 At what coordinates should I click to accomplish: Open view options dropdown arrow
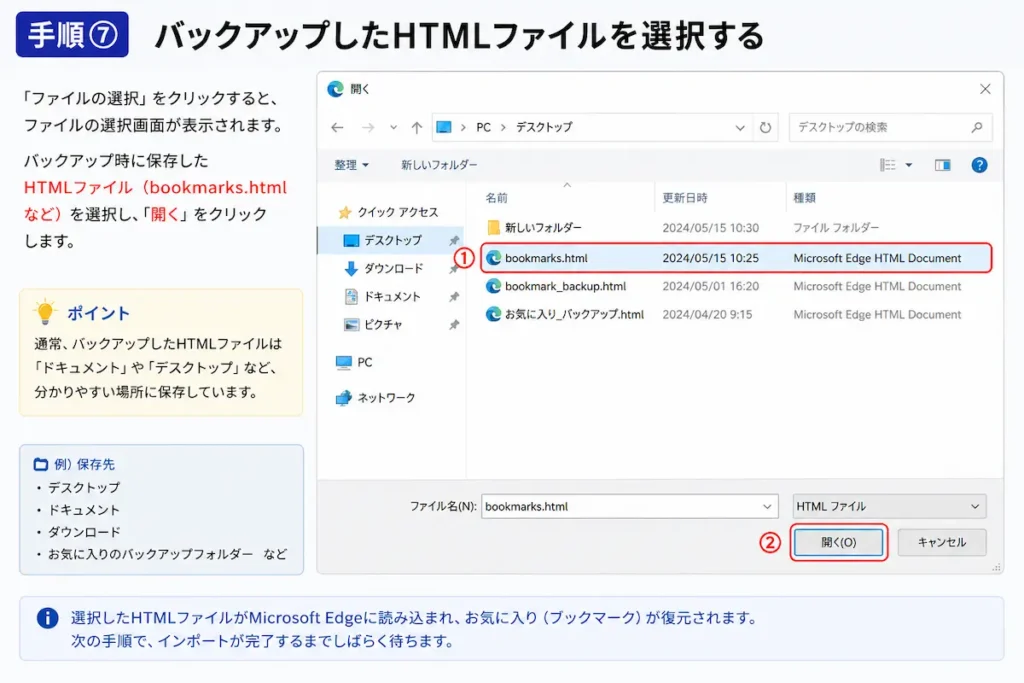click(x=908, y=165)
